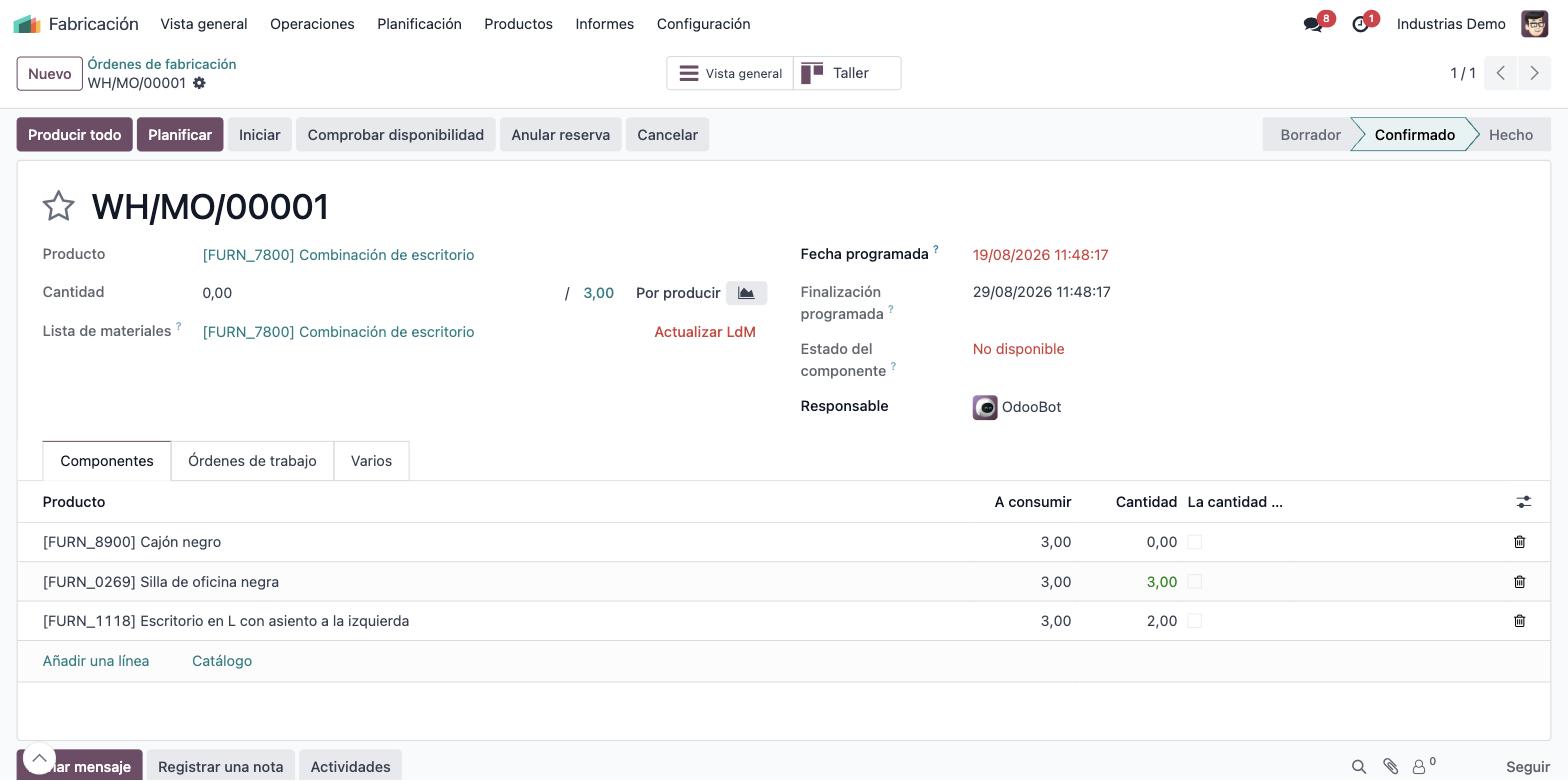Click Seguir to follow record
Viewport: 1568px width, 781px height.
click(x=1528, y=767)
